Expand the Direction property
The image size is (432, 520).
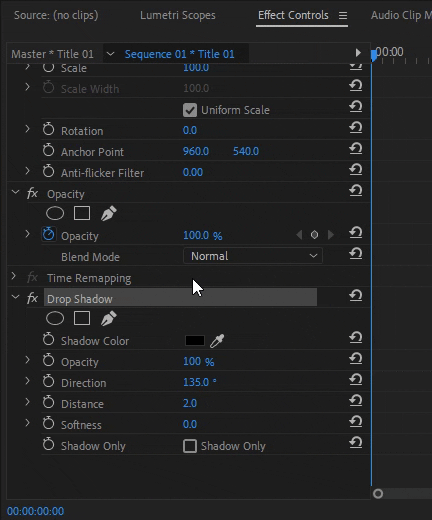tap(28, 381)
